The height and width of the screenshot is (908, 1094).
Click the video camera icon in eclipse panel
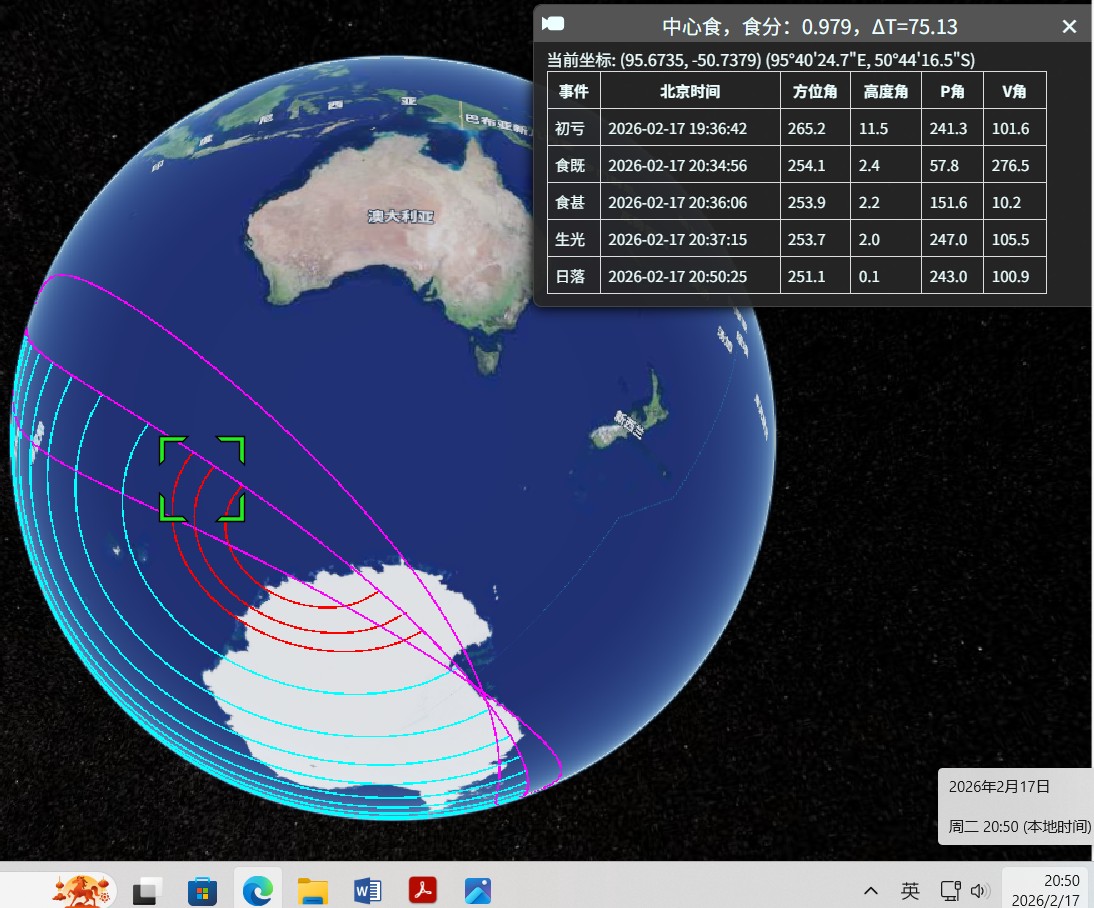pyautogui.click(x=555, y=24)
